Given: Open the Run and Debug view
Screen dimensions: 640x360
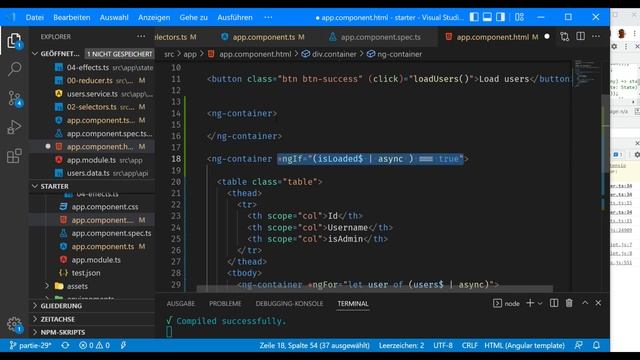Looking at the screenshot, I should tap(14, 127).
